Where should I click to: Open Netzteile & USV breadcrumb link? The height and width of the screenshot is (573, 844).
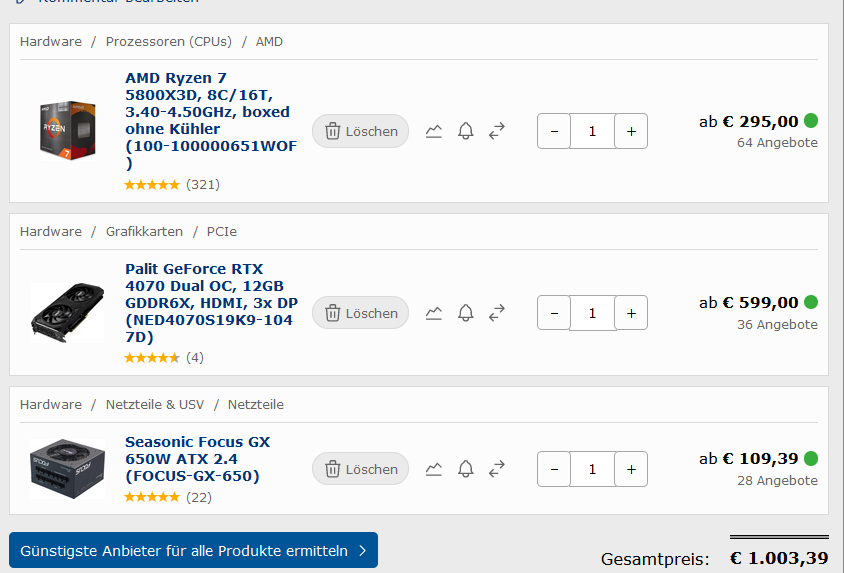(155, 404)
